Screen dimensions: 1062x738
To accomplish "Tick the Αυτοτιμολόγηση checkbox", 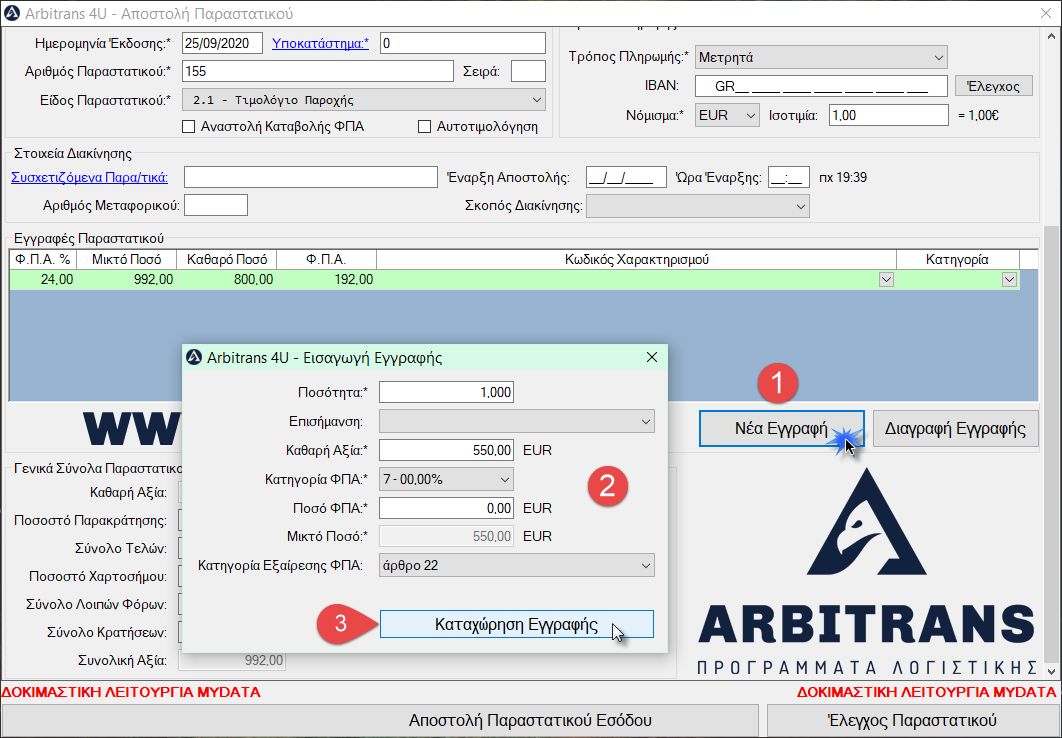I will click(x=425, y=127).
